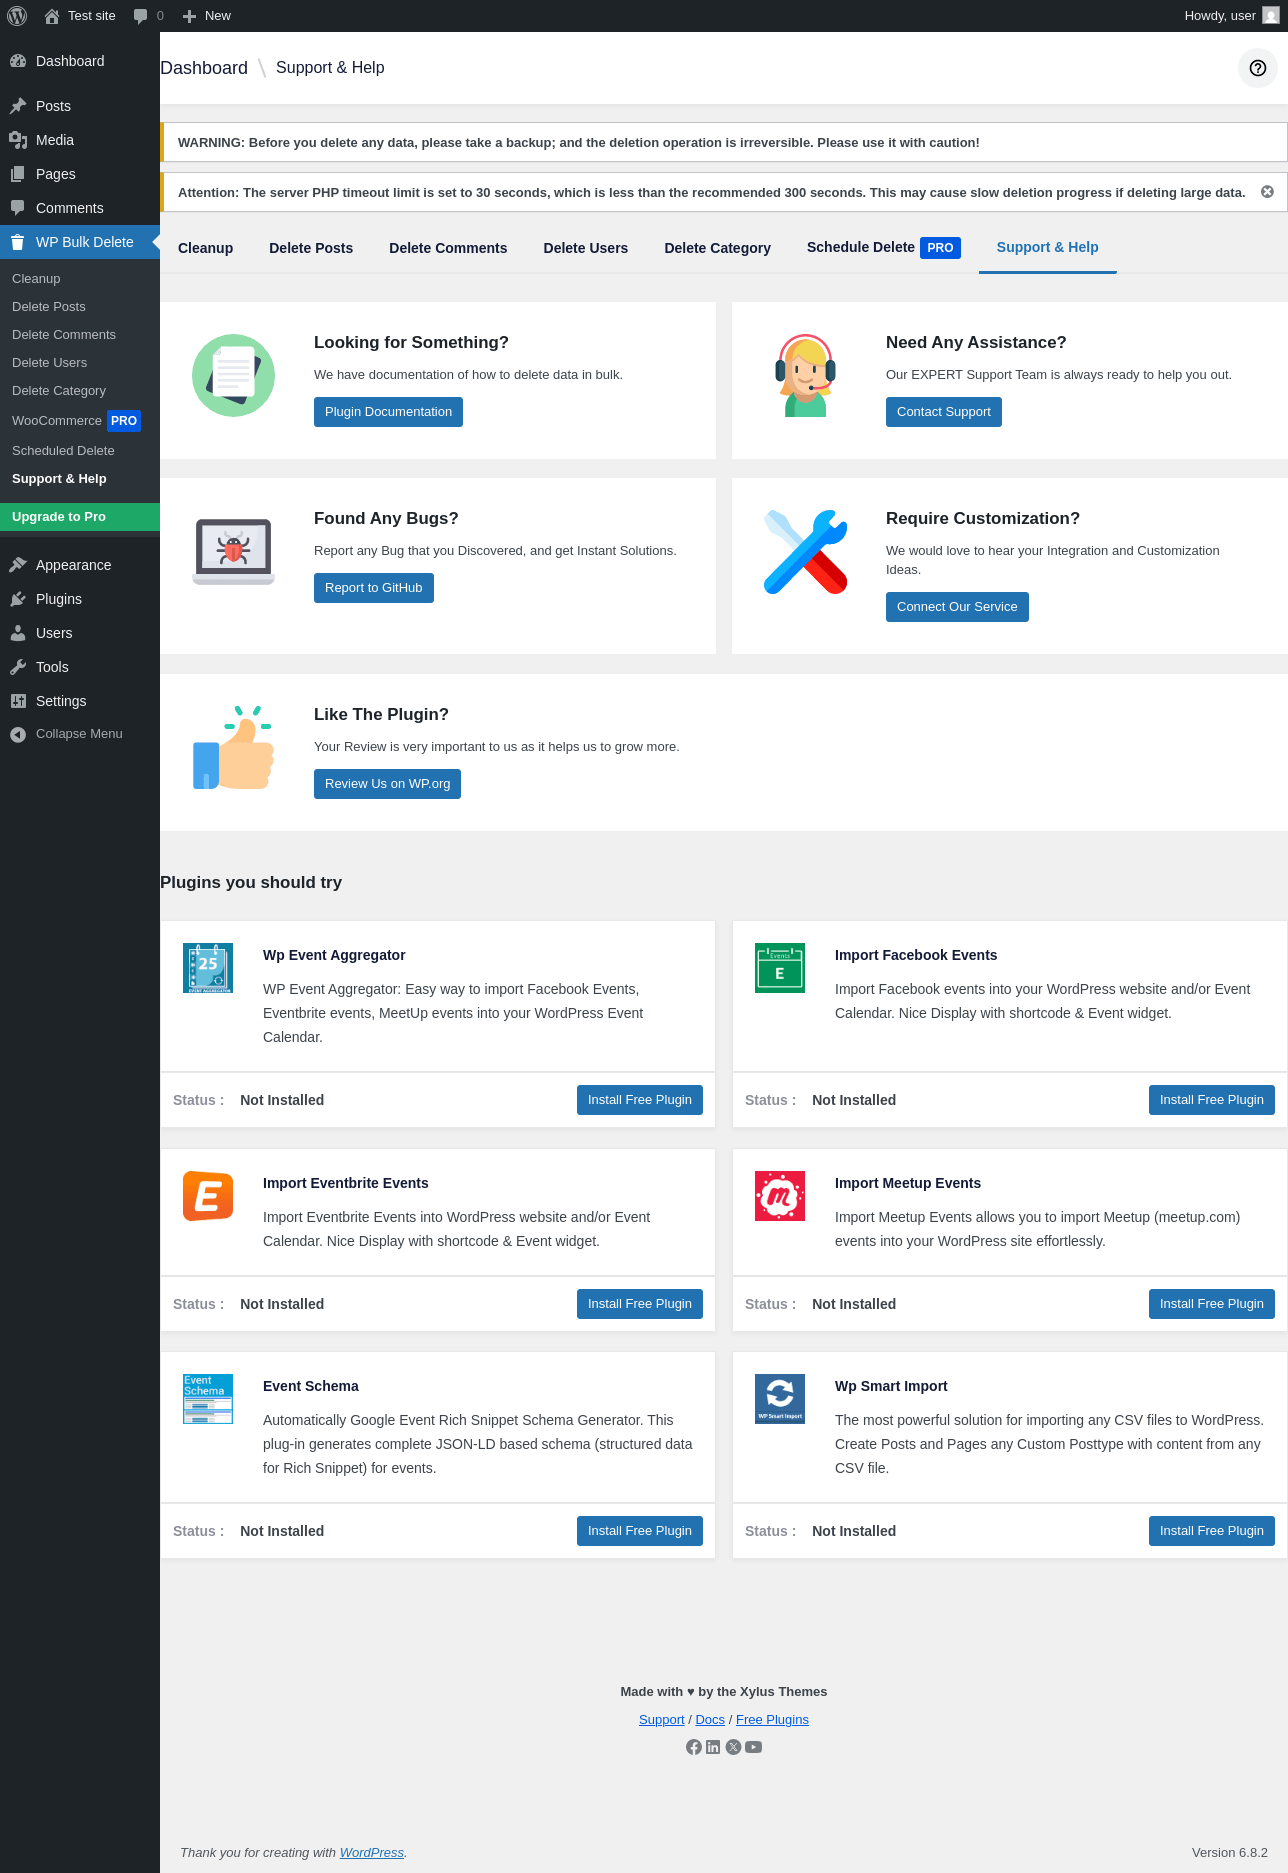
Task: Open the Howdy, user account menu
Action: 1230,16
